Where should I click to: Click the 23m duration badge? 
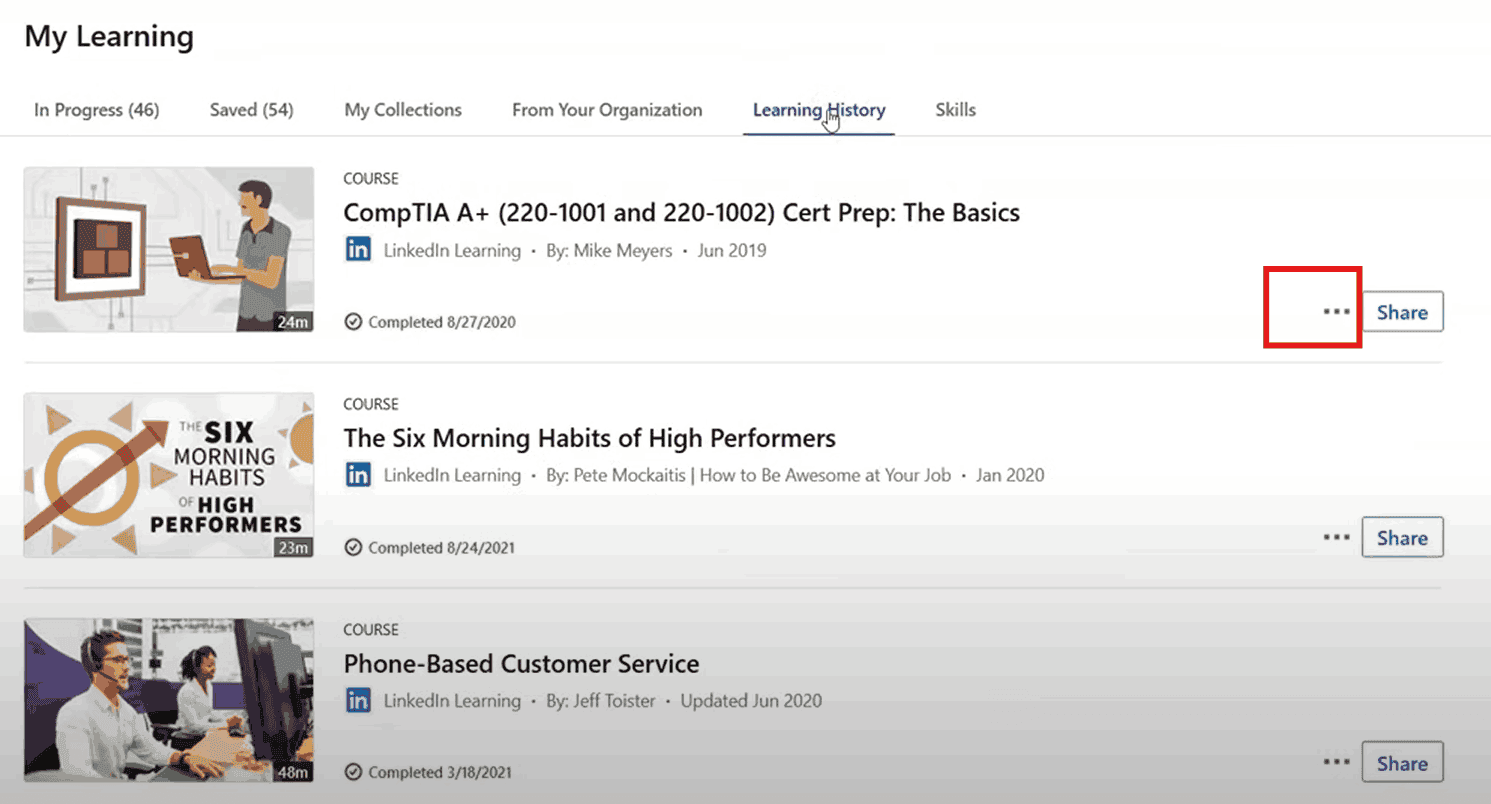coord(294,548)
